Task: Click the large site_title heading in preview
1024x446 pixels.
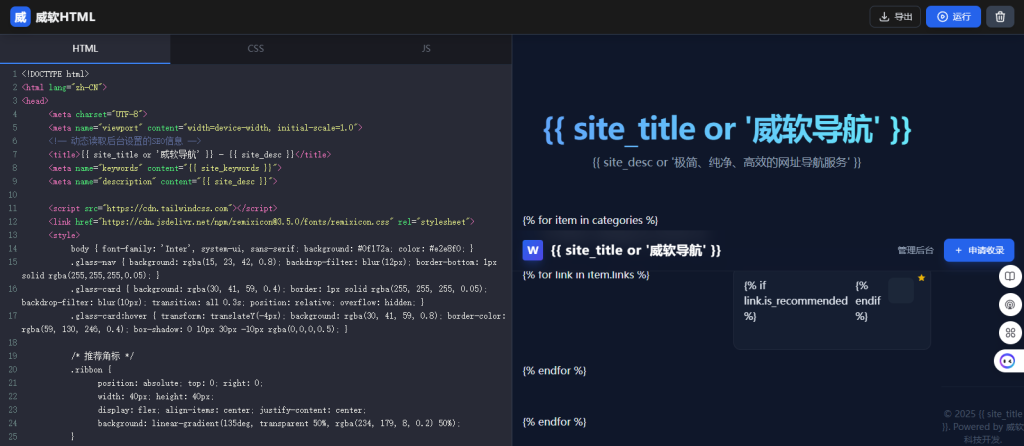Action: coord(727,129)
